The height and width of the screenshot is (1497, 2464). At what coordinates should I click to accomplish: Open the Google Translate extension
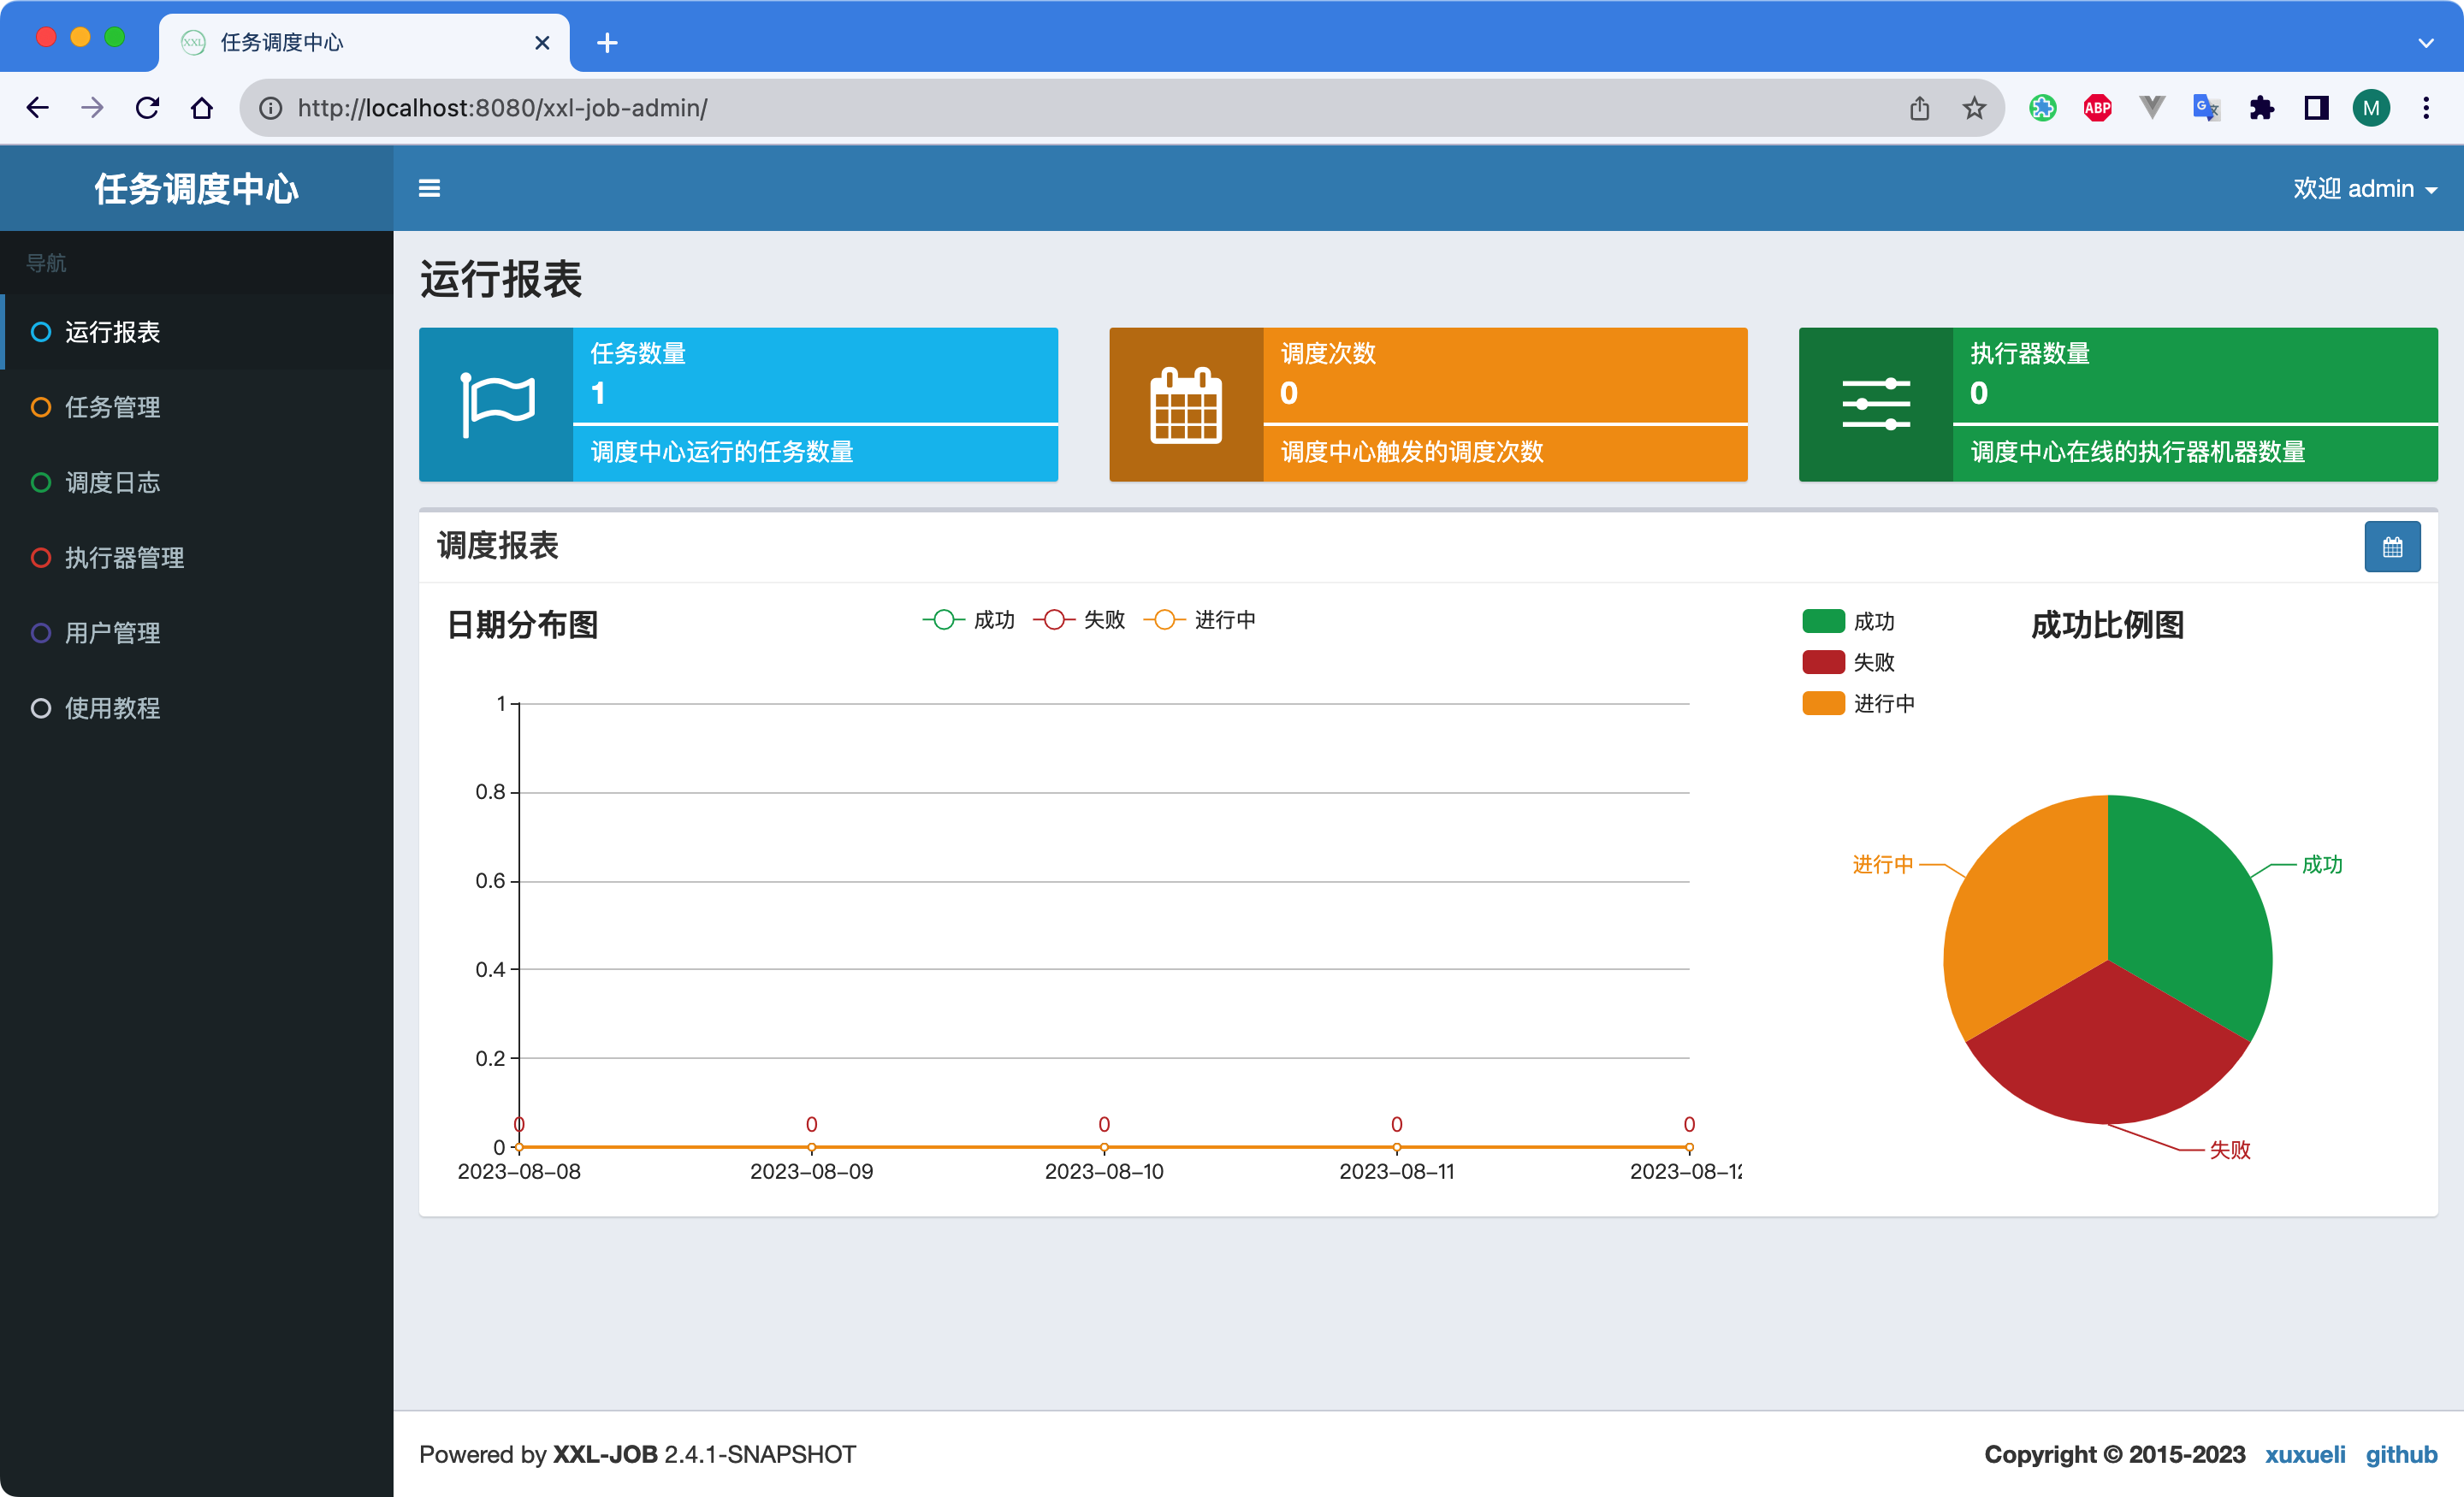2206,108
